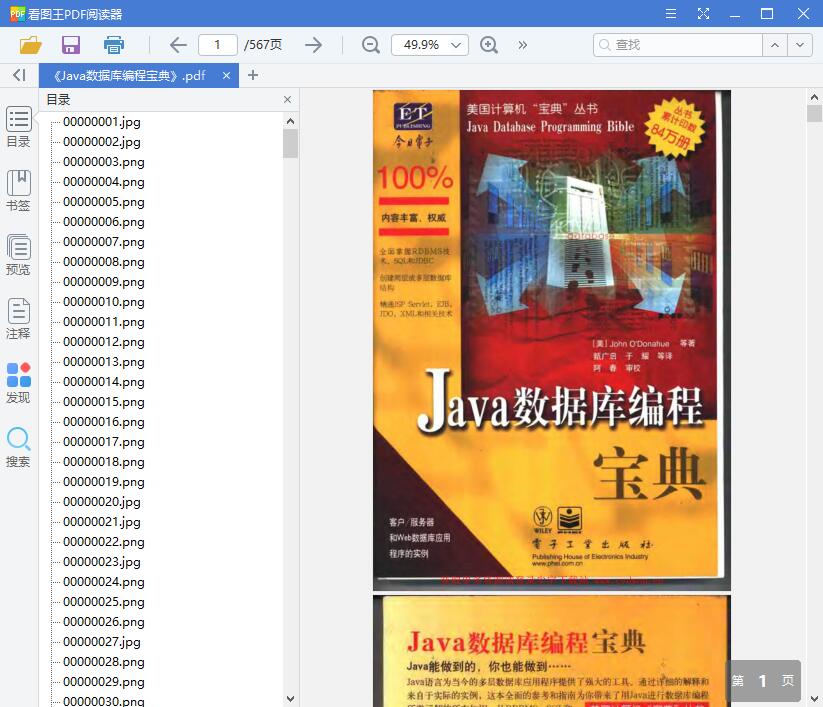Select 00000025.png in the contents tree

point(104,602)
